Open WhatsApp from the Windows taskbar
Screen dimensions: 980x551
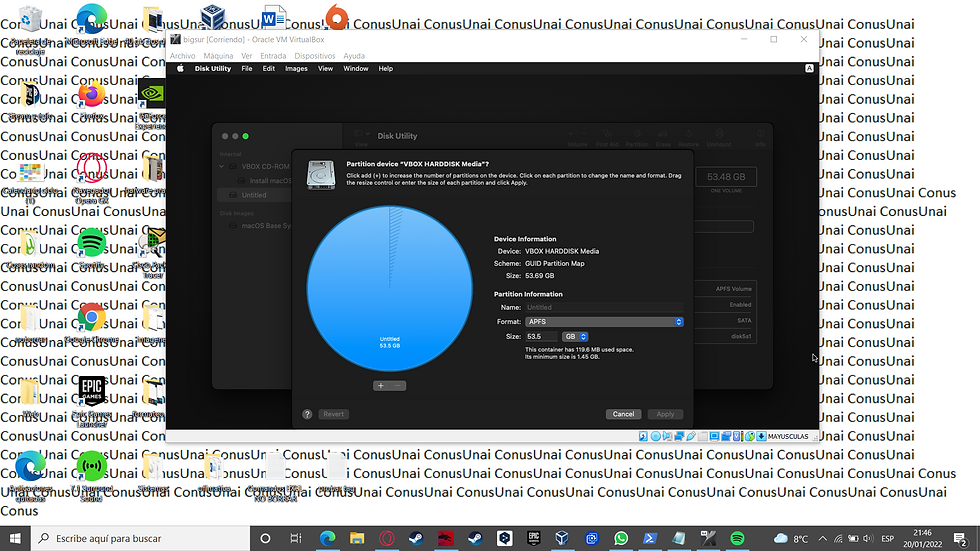621,538
